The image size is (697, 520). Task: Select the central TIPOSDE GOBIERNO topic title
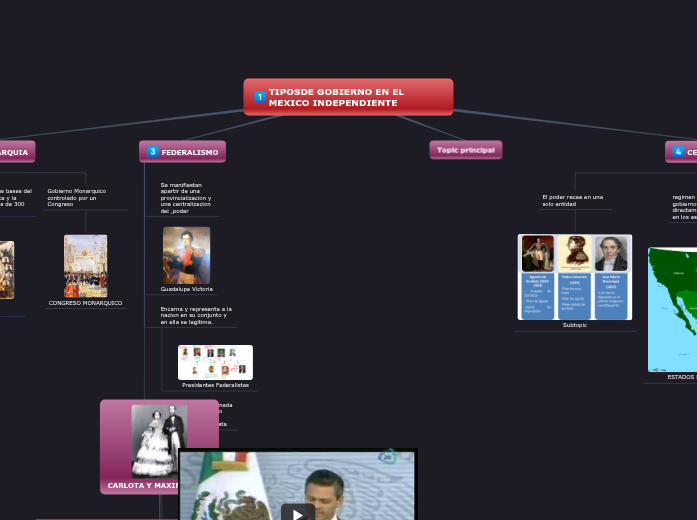[336, 97]
